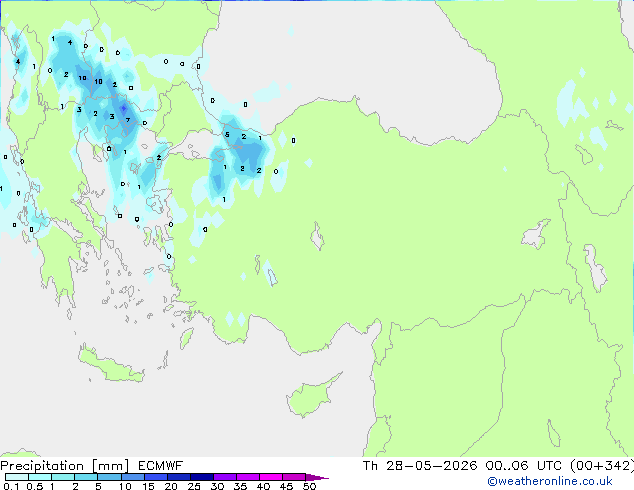Click the '40' legend scale label
Viewport: 634px width, 490px height.
point(263,486)
